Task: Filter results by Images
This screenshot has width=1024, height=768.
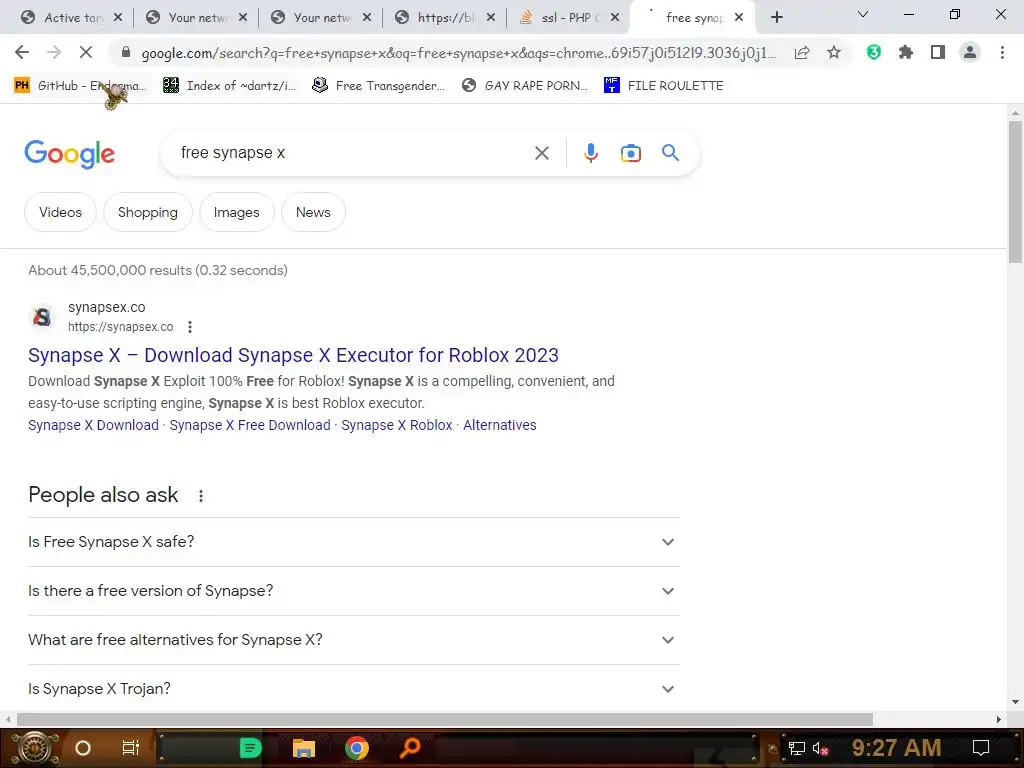Action: coord(236,212)
